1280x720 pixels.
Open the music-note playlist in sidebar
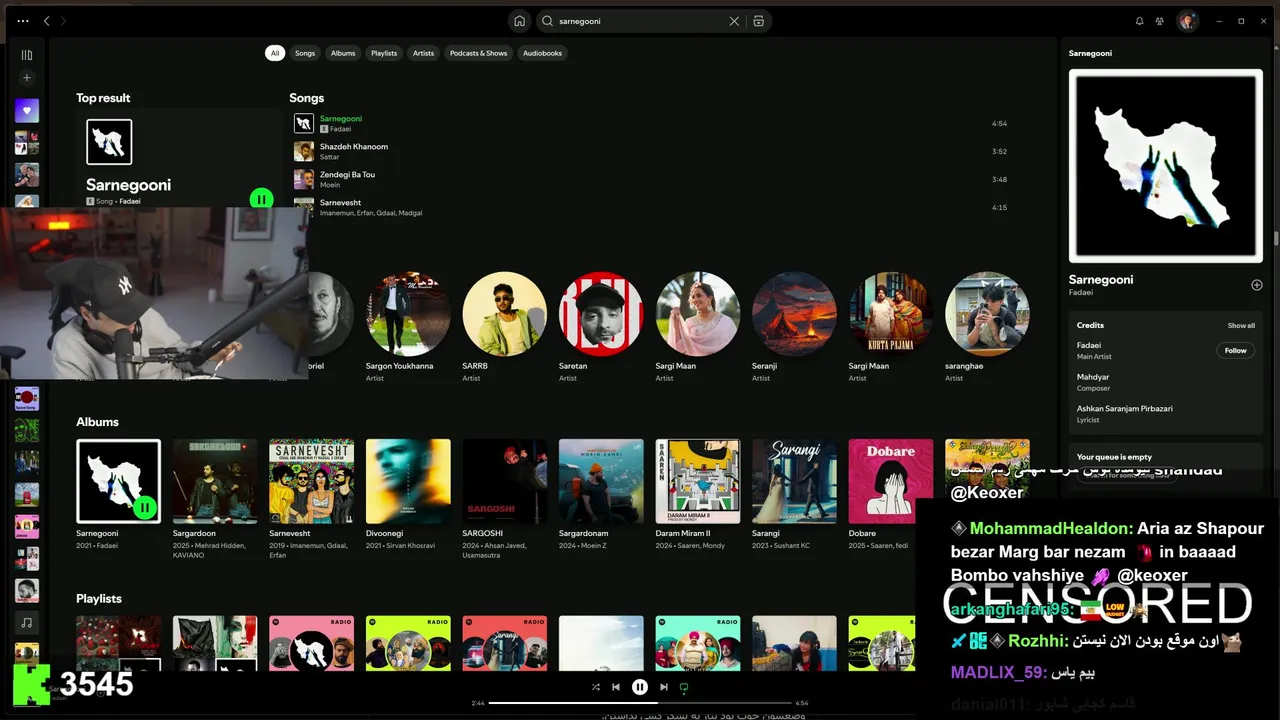click(x=27, y=622)
